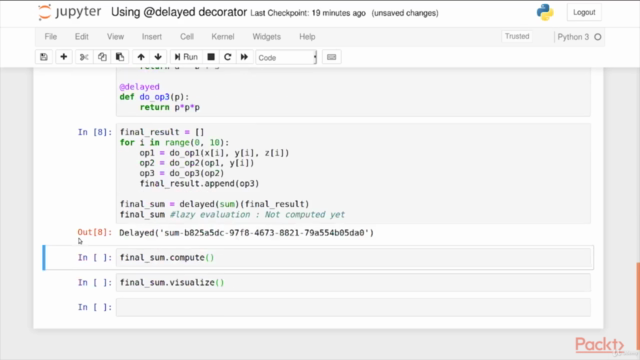Run the selected cell
This screenshot has width=640, height=360.
186,57
